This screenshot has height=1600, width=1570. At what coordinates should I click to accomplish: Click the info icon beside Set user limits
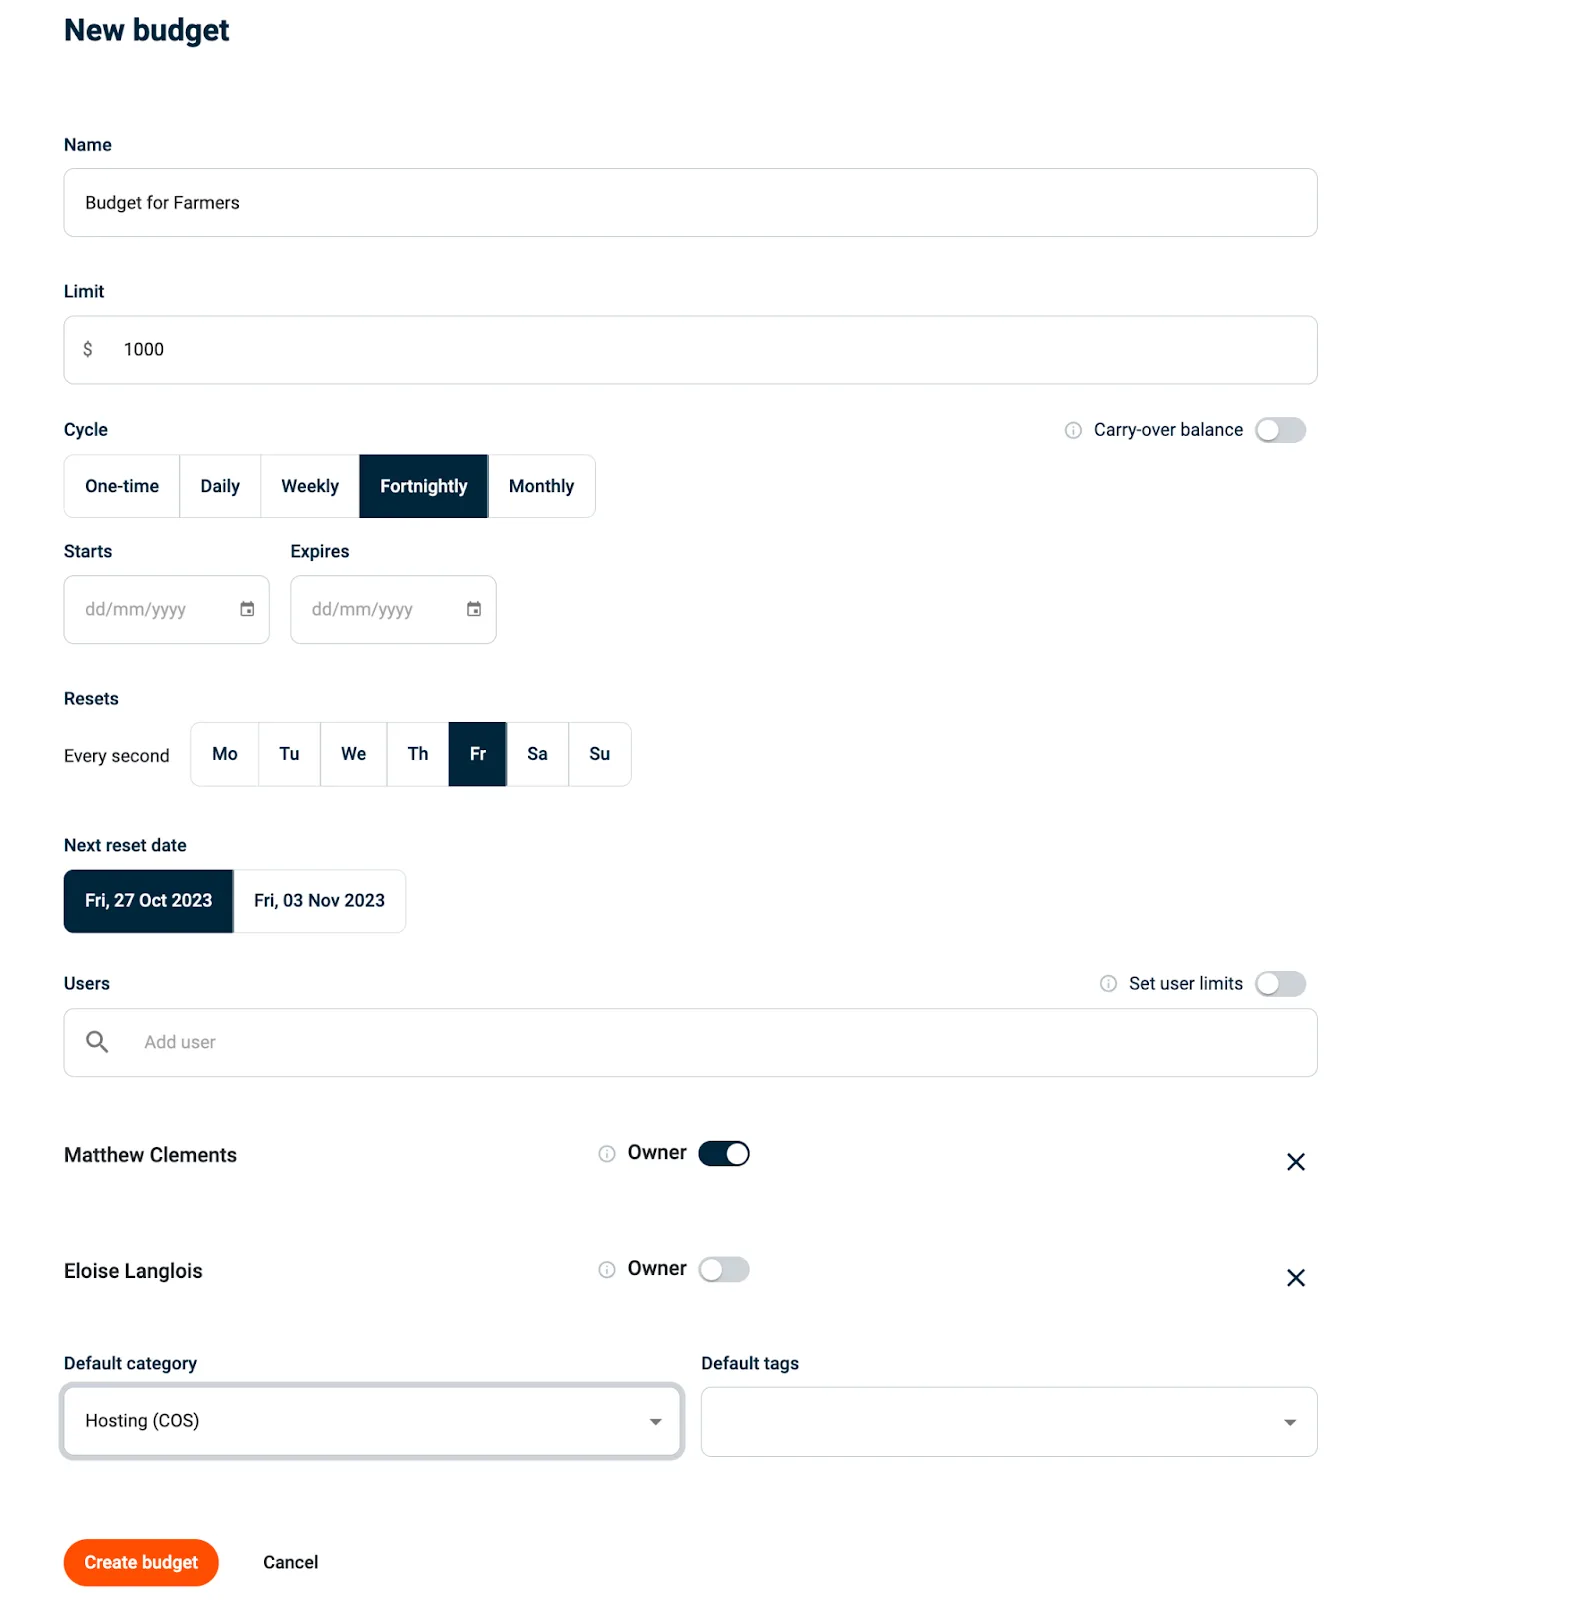click(x=1108, y=984)
